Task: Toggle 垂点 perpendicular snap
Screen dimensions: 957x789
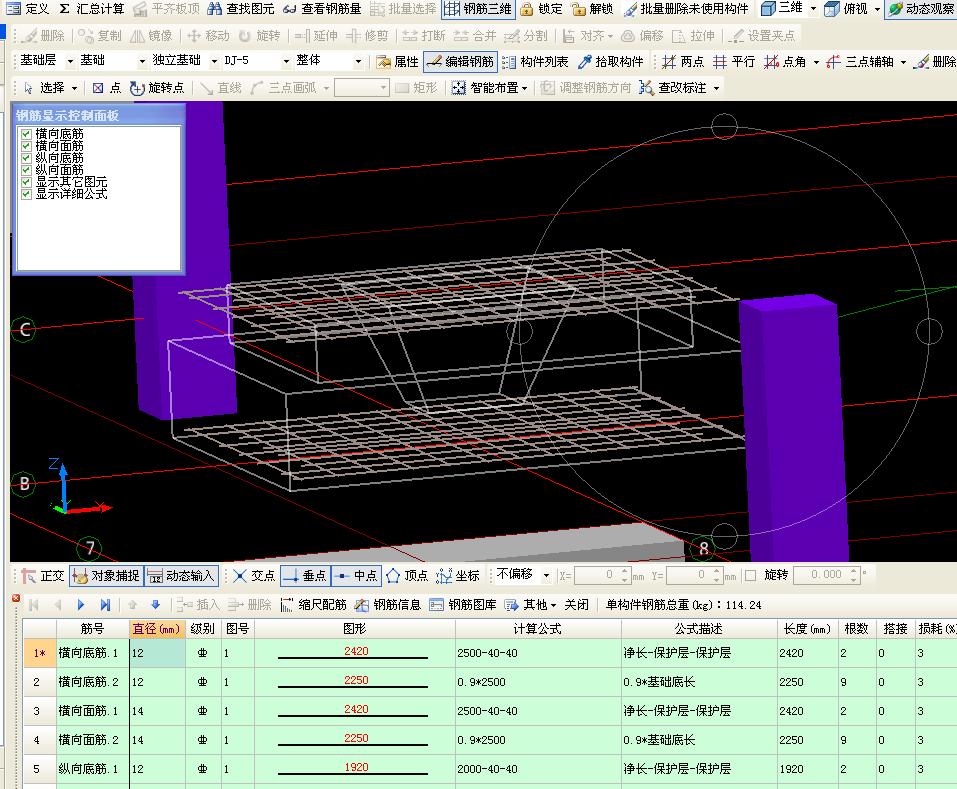Action: coord(305,575)
